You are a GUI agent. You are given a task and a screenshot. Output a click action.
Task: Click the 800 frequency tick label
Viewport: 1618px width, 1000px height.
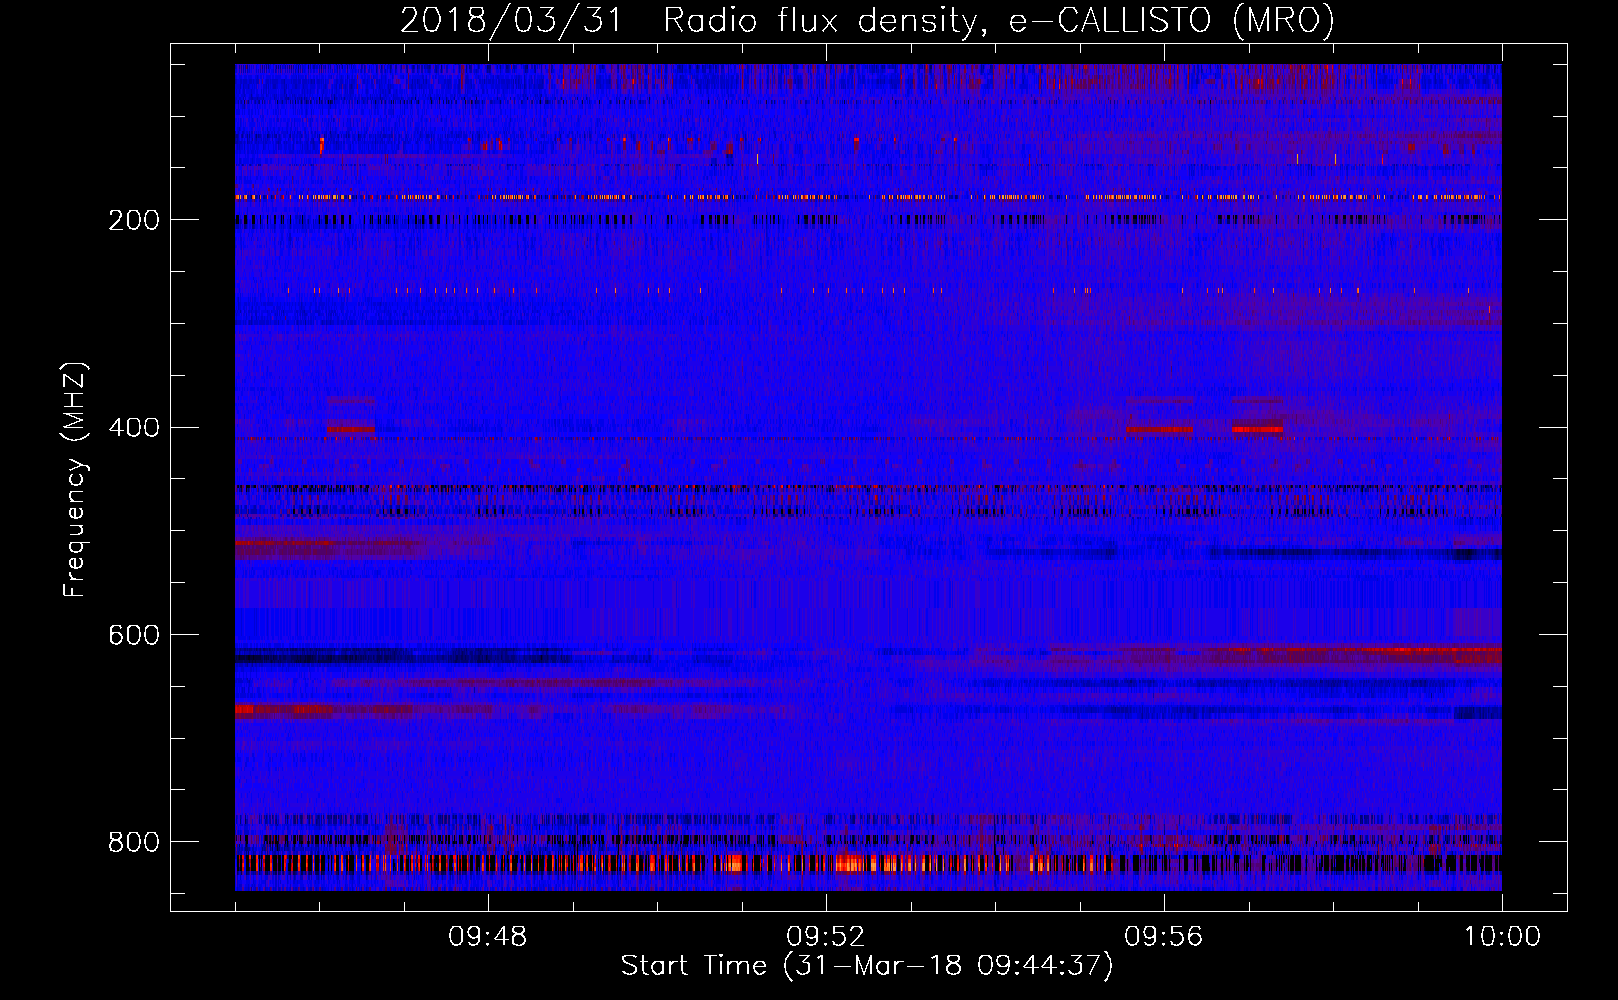pyautogui.click(x=134, y=842)
